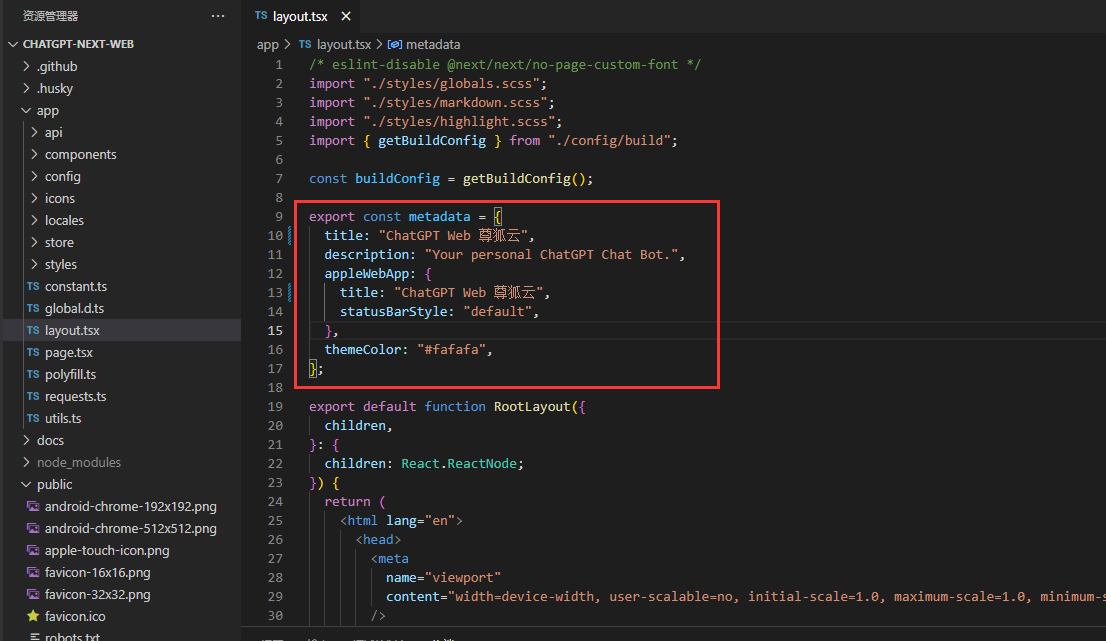
Task: Click the description string on line 11
Action: 551,254
